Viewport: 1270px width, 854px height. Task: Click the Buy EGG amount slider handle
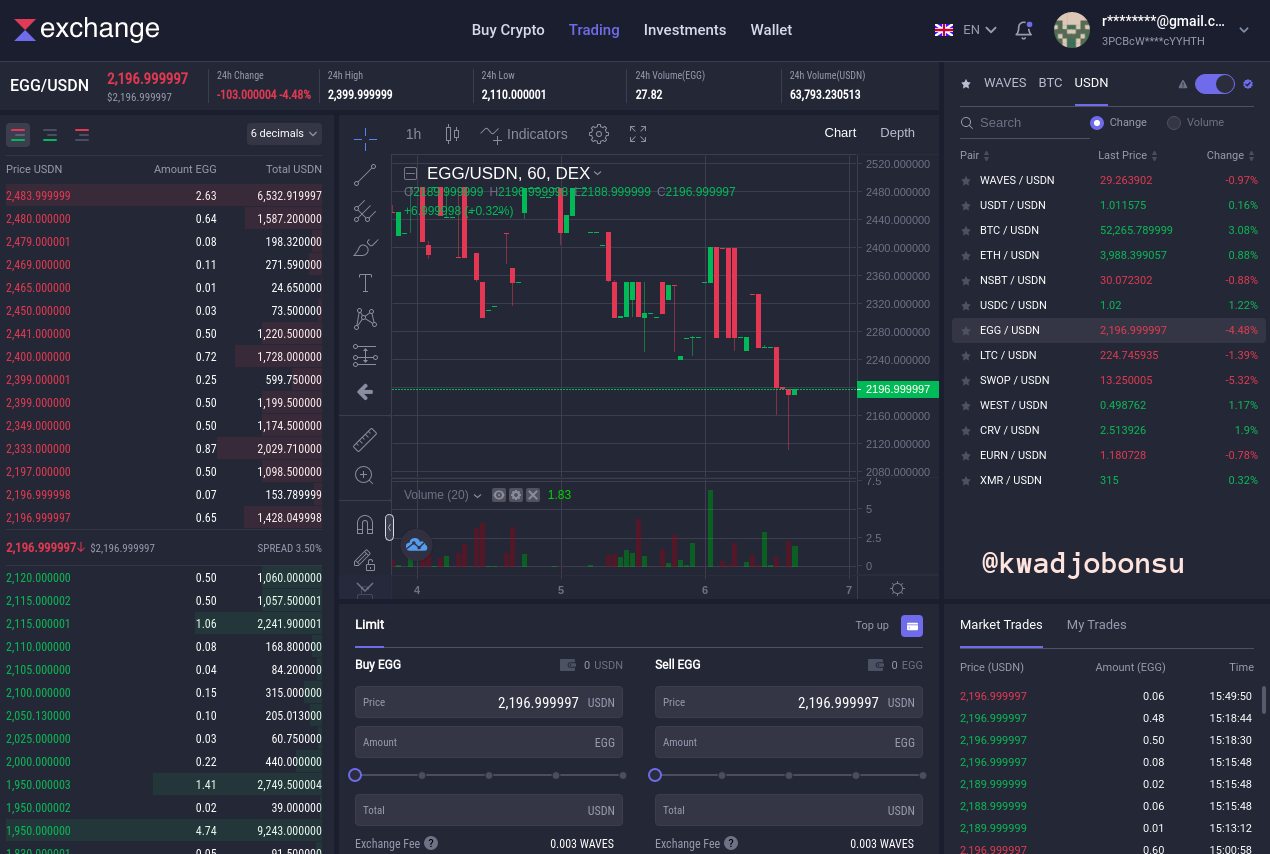click(x=355, y=775)
